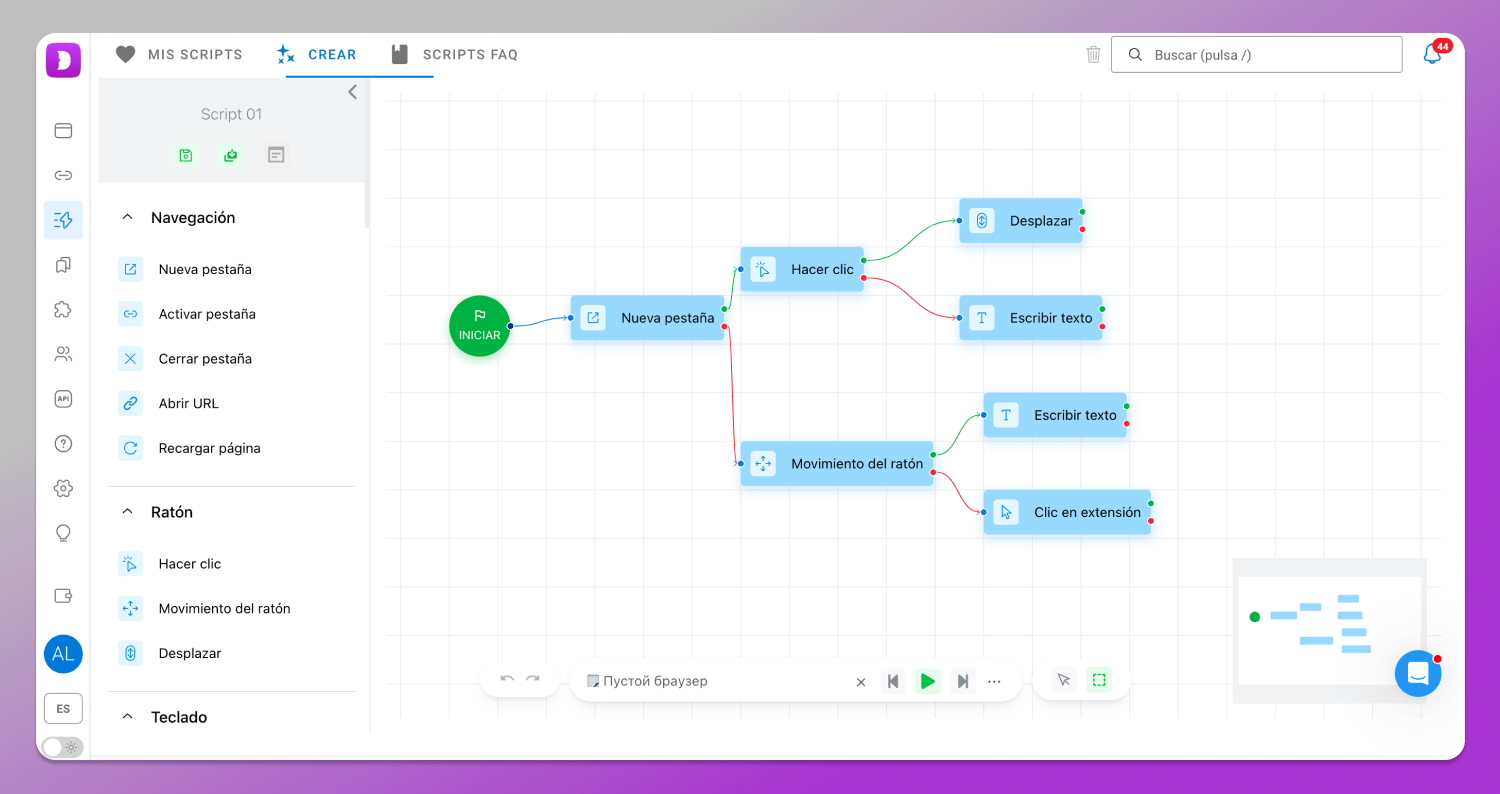Open the notifications bell
This screenshot has width=1500, height=794.
(1432, 55)
